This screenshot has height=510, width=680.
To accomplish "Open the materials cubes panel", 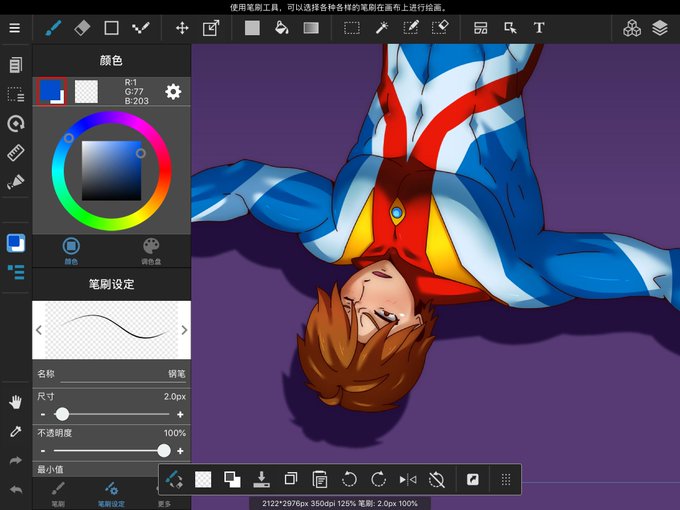I will point(632,28).
